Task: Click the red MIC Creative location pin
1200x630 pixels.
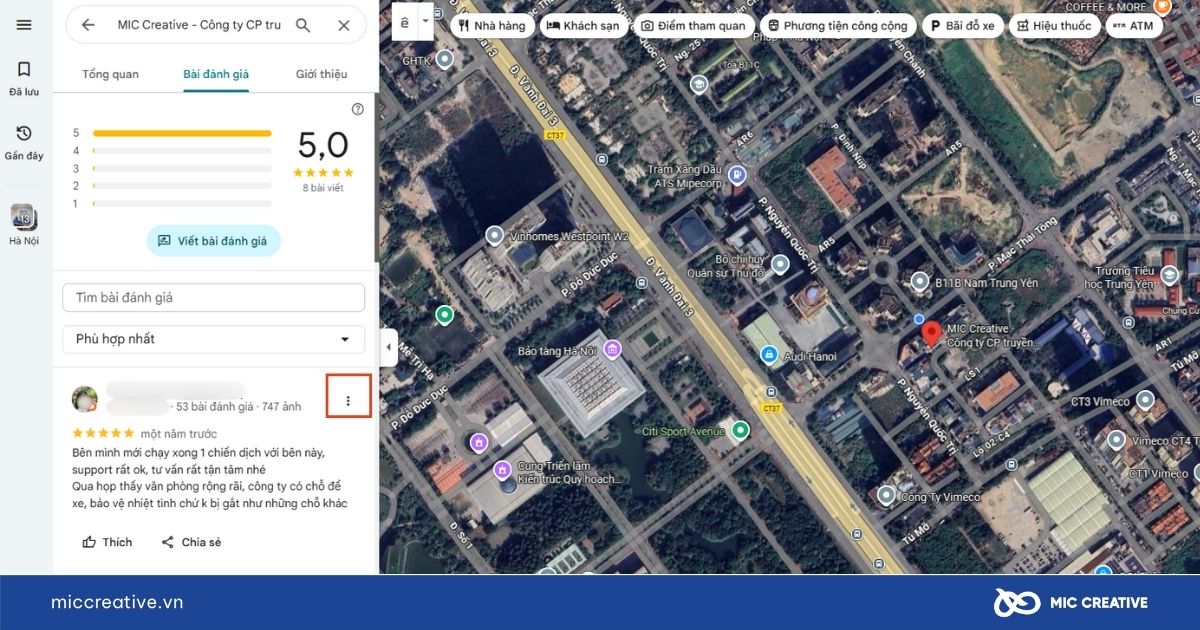Action: click(x=931, y=335)
